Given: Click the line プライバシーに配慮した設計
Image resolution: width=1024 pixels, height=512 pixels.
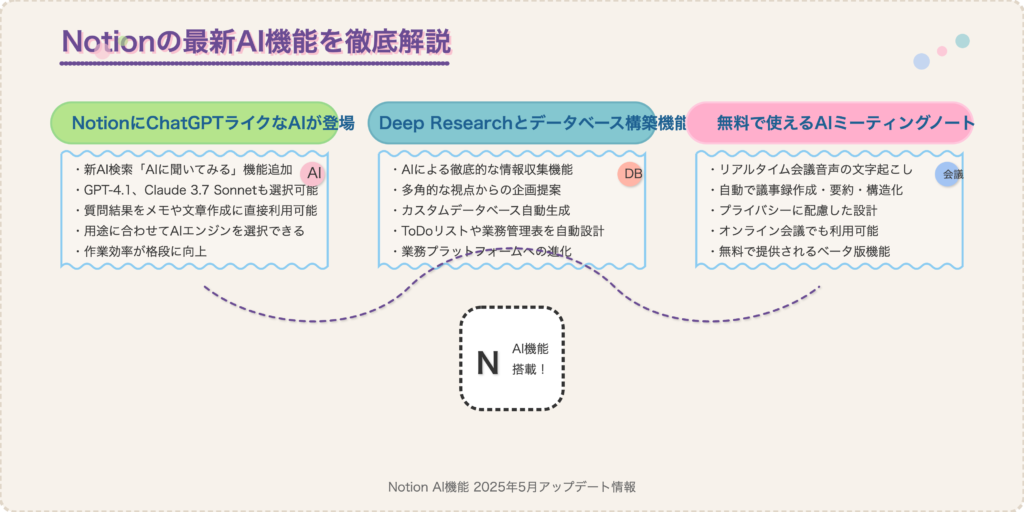Looking at the screenshot, I should point(793,211).
